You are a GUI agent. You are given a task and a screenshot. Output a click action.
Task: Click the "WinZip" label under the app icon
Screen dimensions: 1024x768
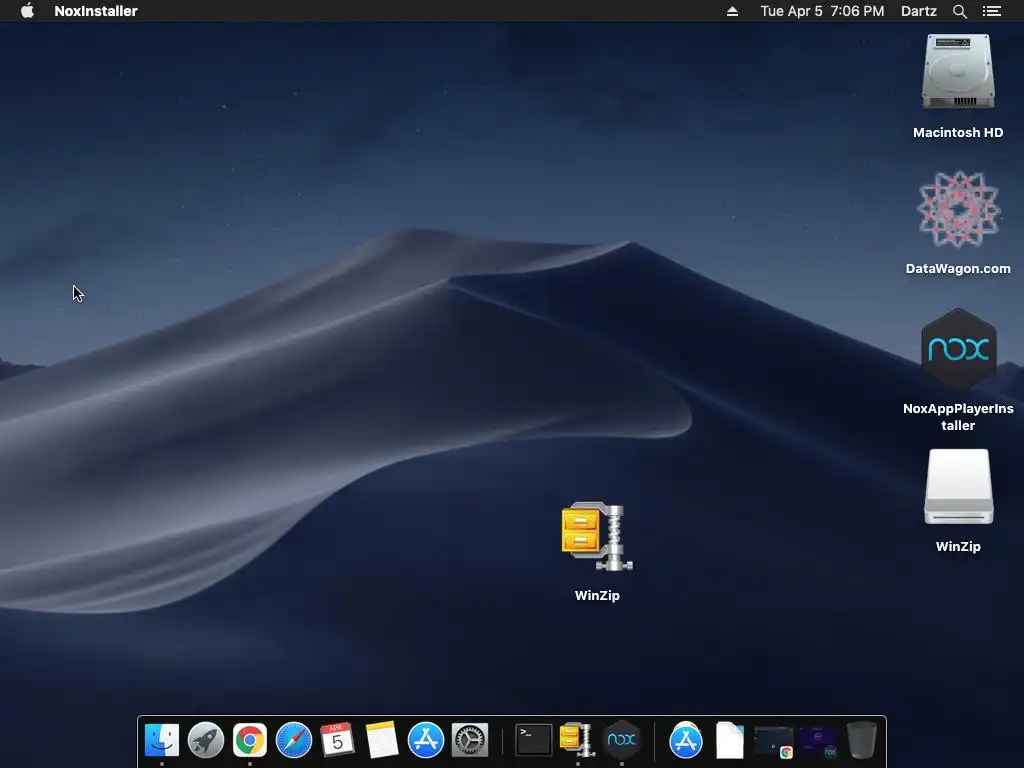(597, 596)
